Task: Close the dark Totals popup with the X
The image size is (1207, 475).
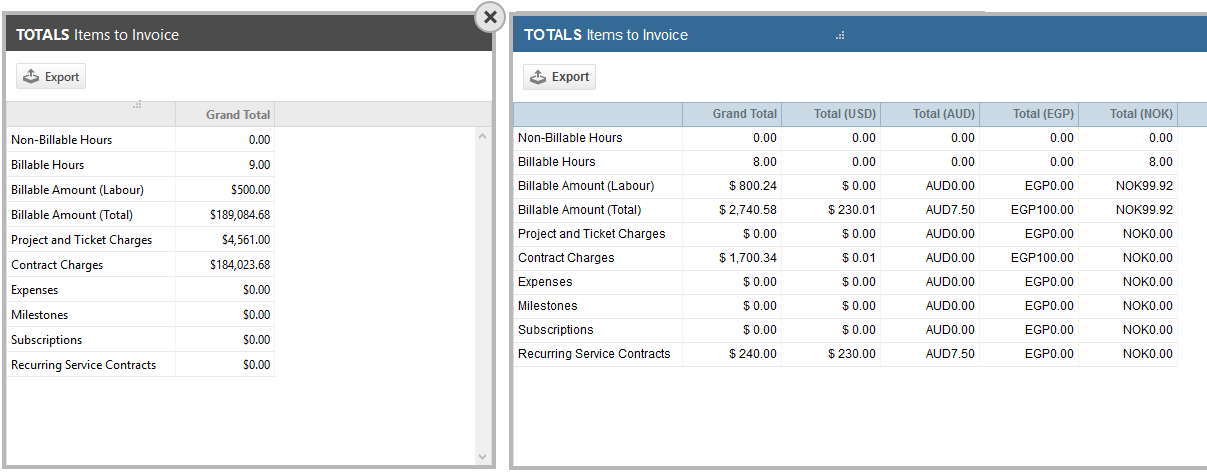Action: point(490,17)
